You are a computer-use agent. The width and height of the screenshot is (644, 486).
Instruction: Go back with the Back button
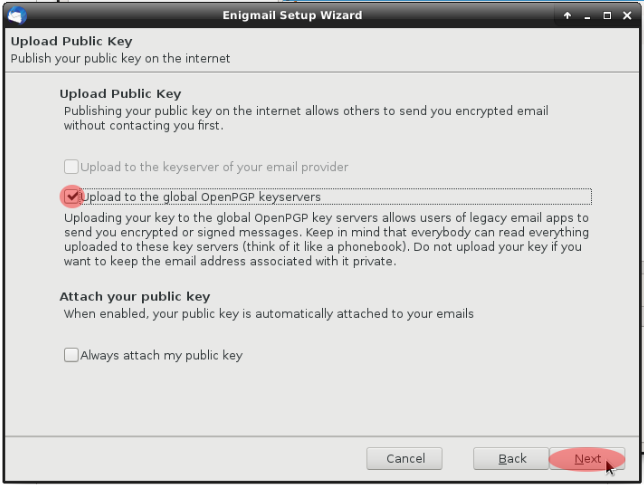(x=512, y=459)
